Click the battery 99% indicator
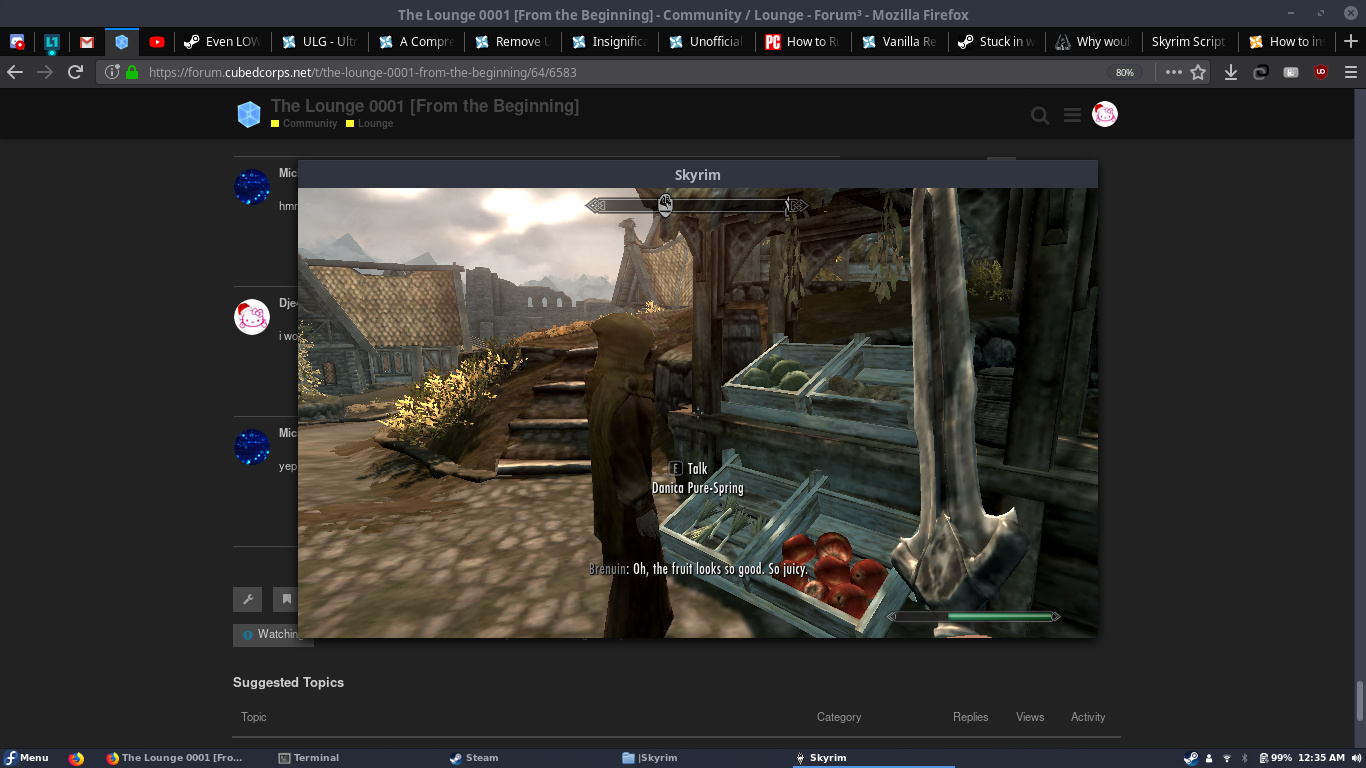The image size is (1366, 768). [1276, 758]
